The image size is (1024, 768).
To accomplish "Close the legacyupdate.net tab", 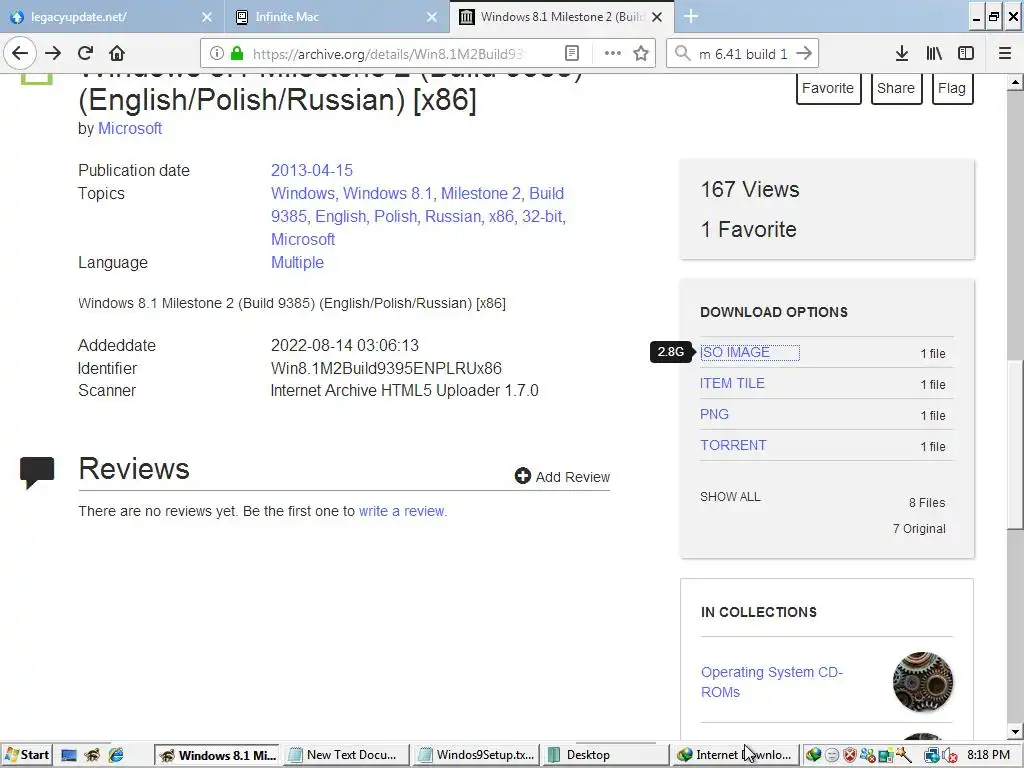I will coord(207,17).
